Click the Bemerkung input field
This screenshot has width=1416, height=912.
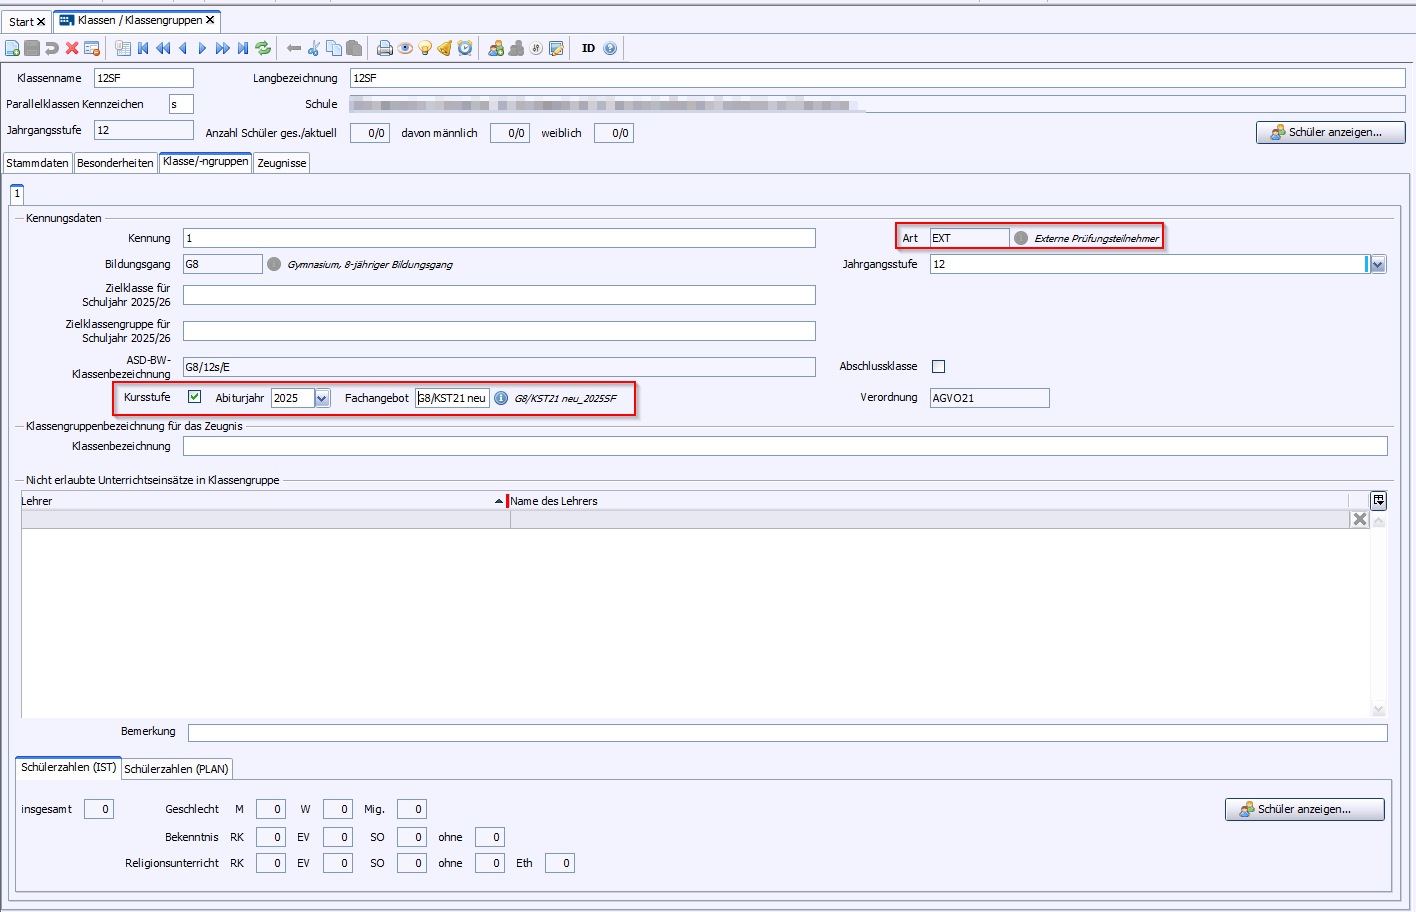[787, 733]
